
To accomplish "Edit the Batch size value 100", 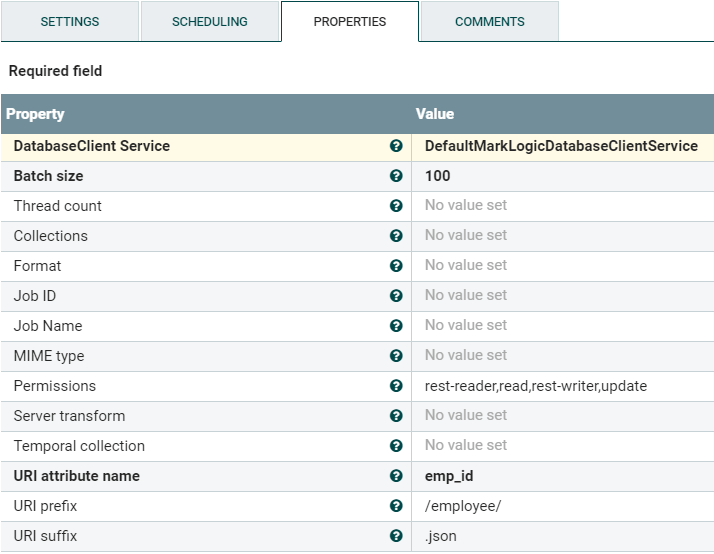I will tap(438, 176).
